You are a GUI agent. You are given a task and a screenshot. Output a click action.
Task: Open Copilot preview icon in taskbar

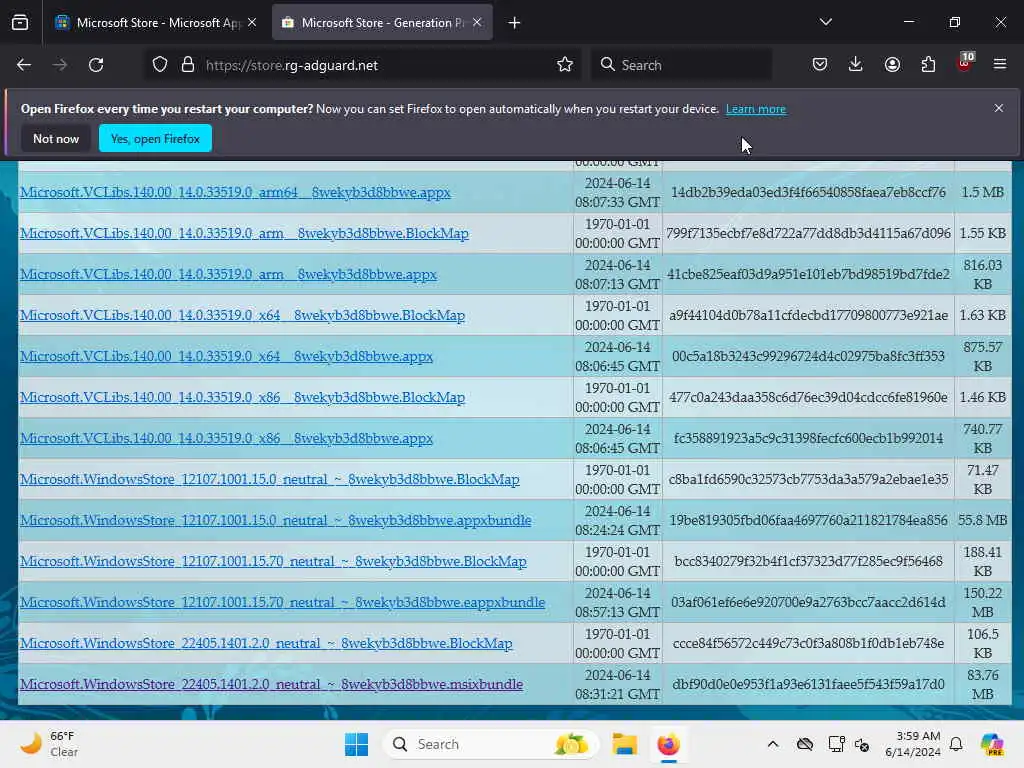992,744
